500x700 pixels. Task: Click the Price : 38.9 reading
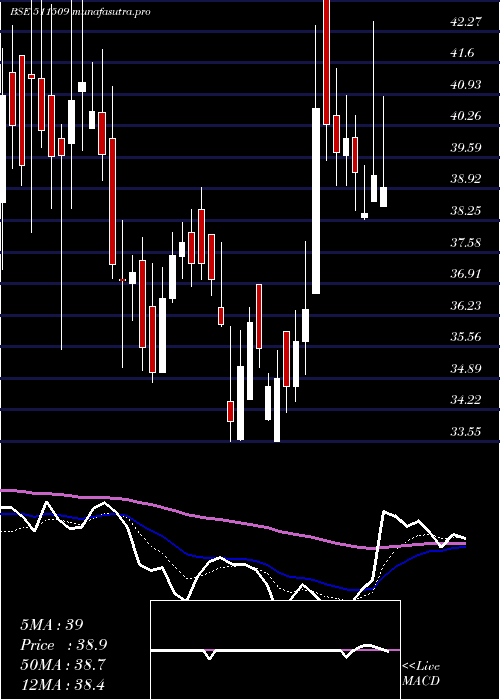click(x=64, y=645)
